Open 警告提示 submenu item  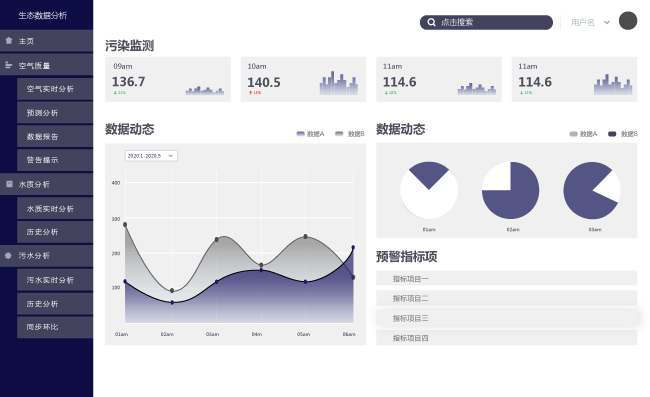[x=55, y=160]
